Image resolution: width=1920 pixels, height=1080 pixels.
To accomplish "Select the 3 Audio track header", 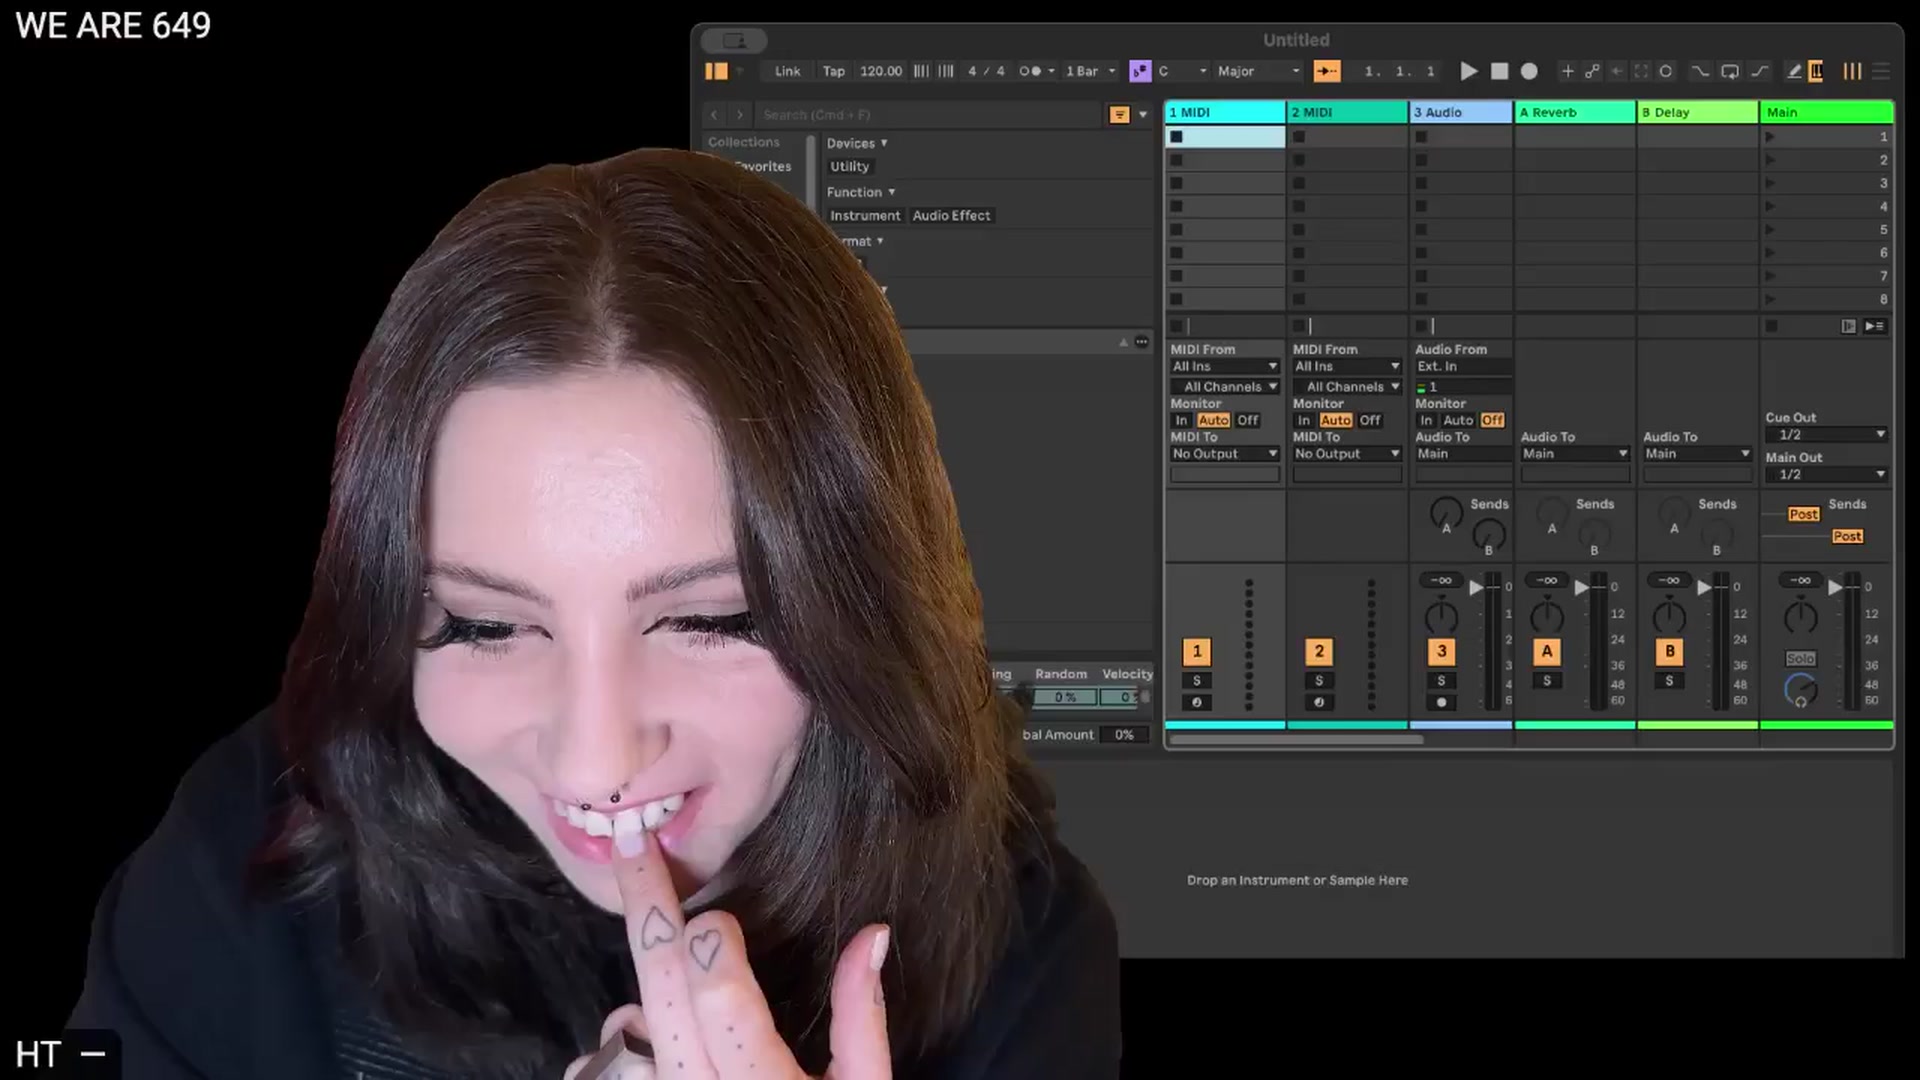I will pos(1460,112).
